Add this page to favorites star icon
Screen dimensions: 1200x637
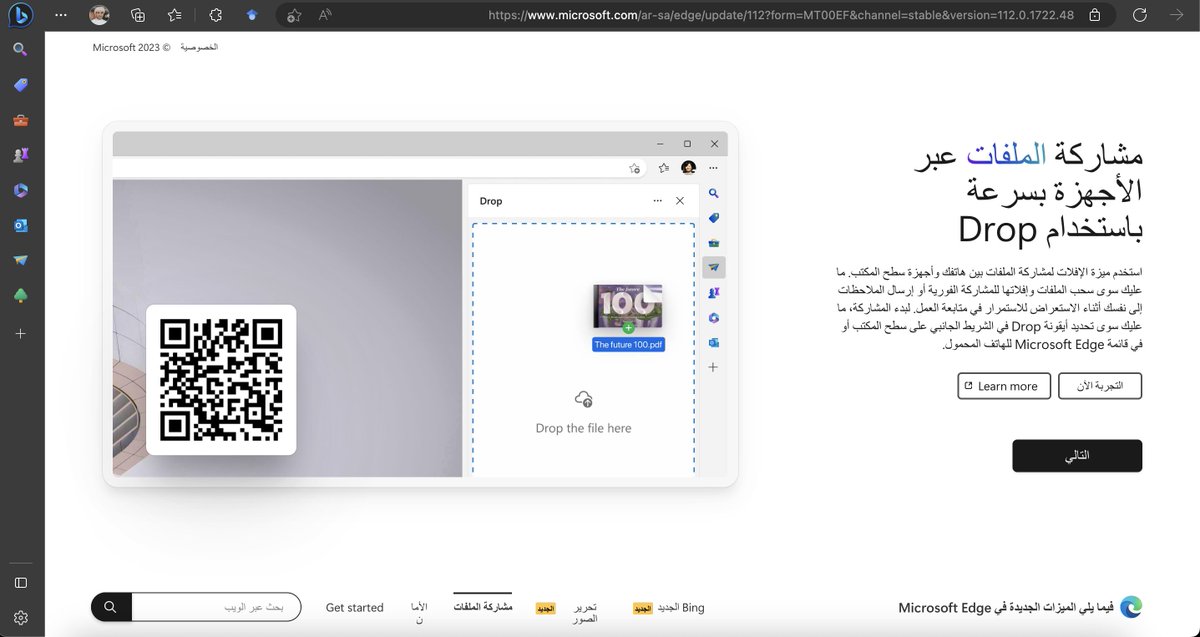293,15
